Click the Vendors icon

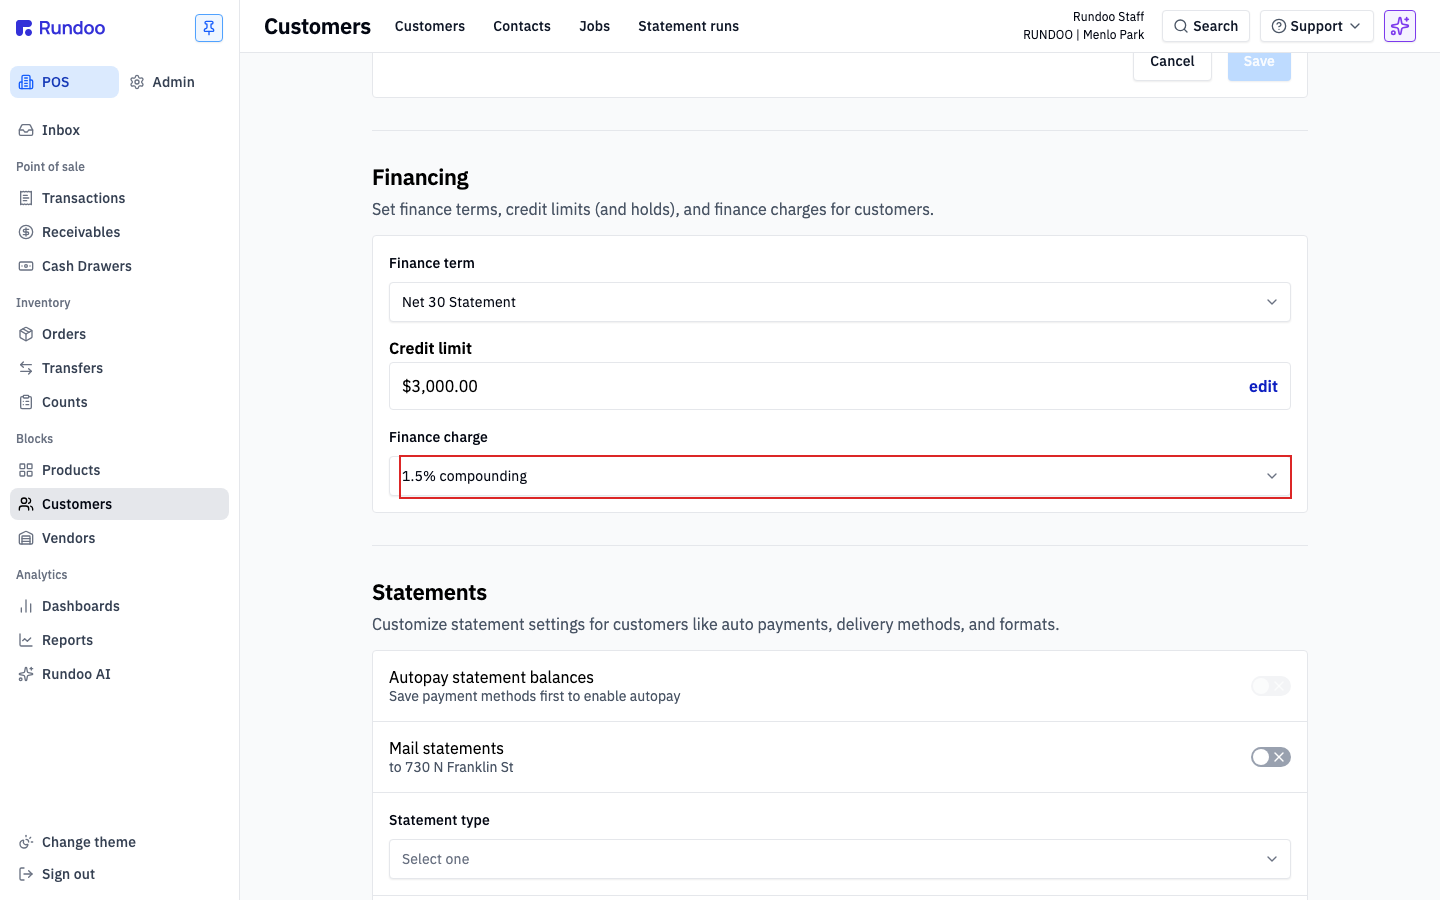[x=26, y=538]
